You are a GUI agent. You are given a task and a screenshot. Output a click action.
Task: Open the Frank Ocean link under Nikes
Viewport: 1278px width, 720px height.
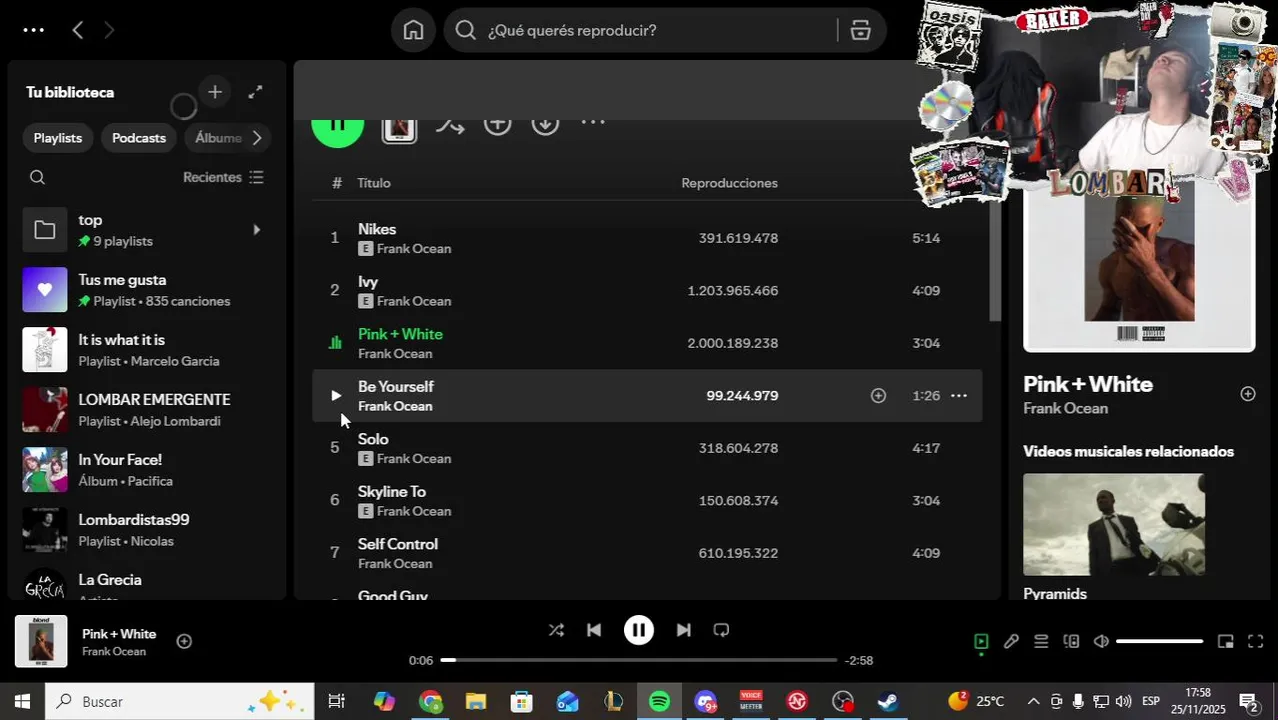click(414, 249)
